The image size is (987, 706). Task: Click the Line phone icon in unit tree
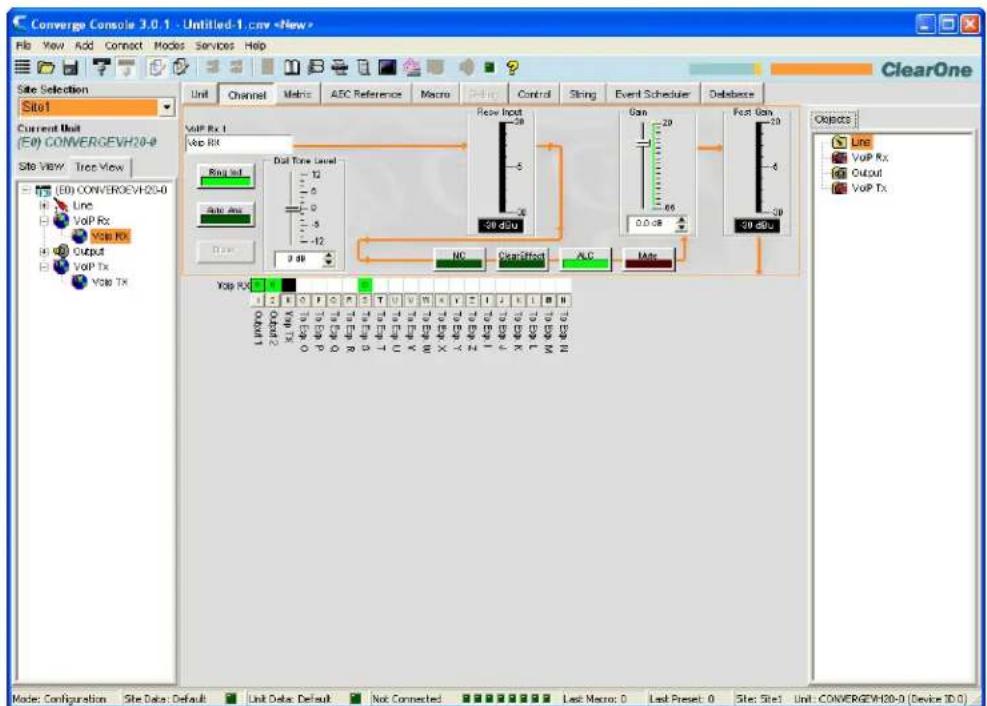click(62, 205)
